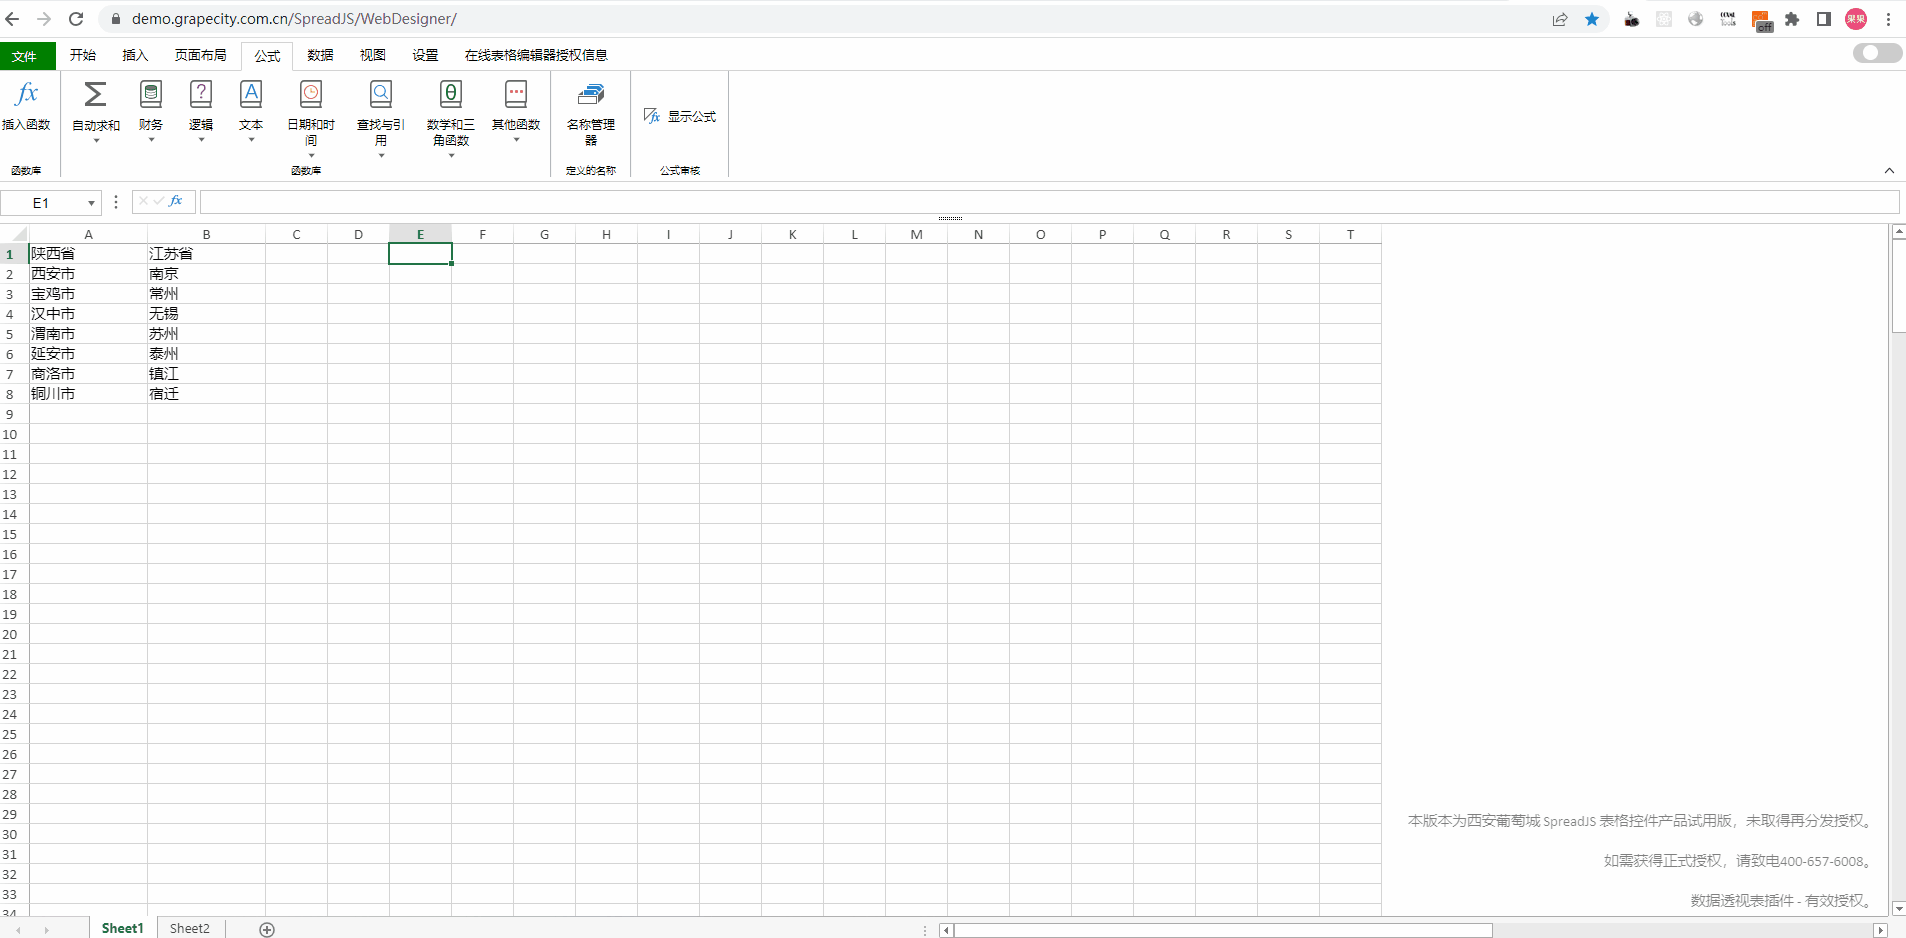Select cell B1 containing 江苏省
The image size is (1906, 938).
[x=206, y=254]
